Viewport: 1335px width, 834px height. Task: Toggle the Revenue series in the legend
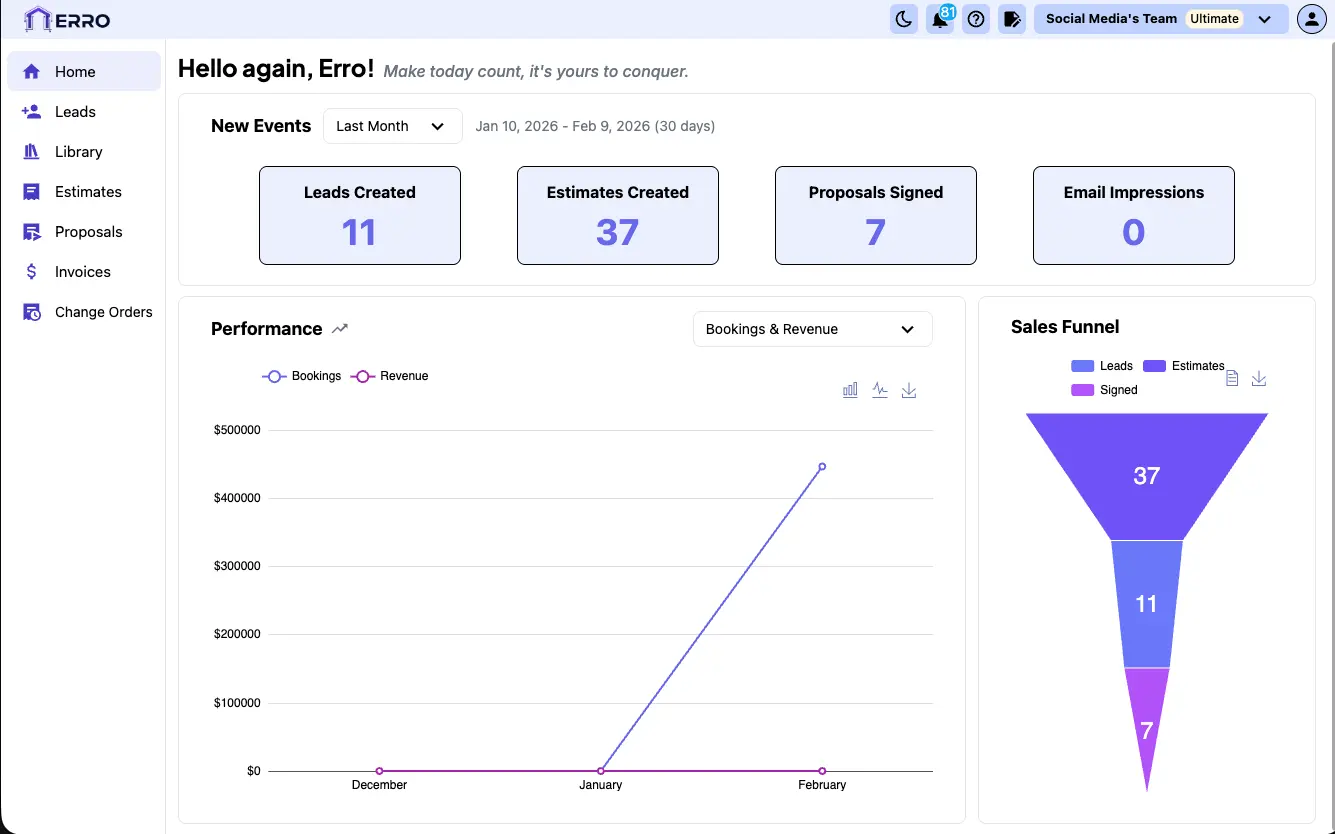tap(389, 376)
